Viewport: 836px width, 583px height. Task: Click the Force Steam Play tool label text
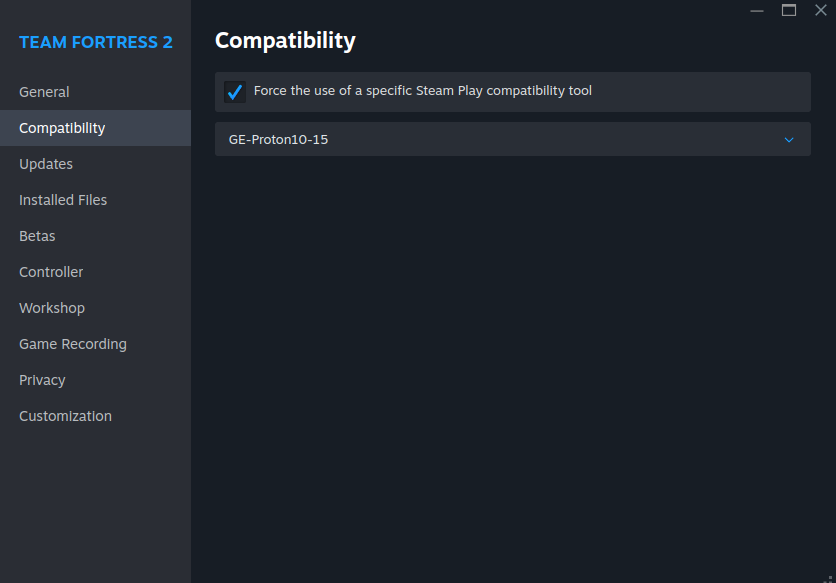click(x=422, y=91)
